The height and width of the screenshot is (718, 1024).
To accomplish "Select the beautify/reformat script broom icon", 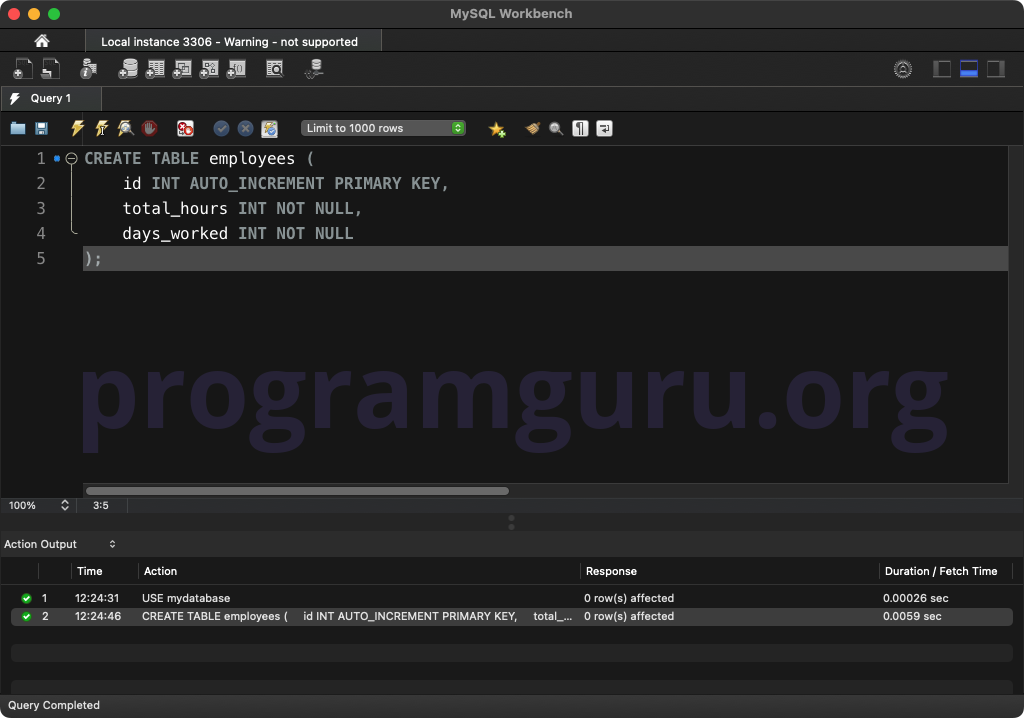I will click(533, 128).
